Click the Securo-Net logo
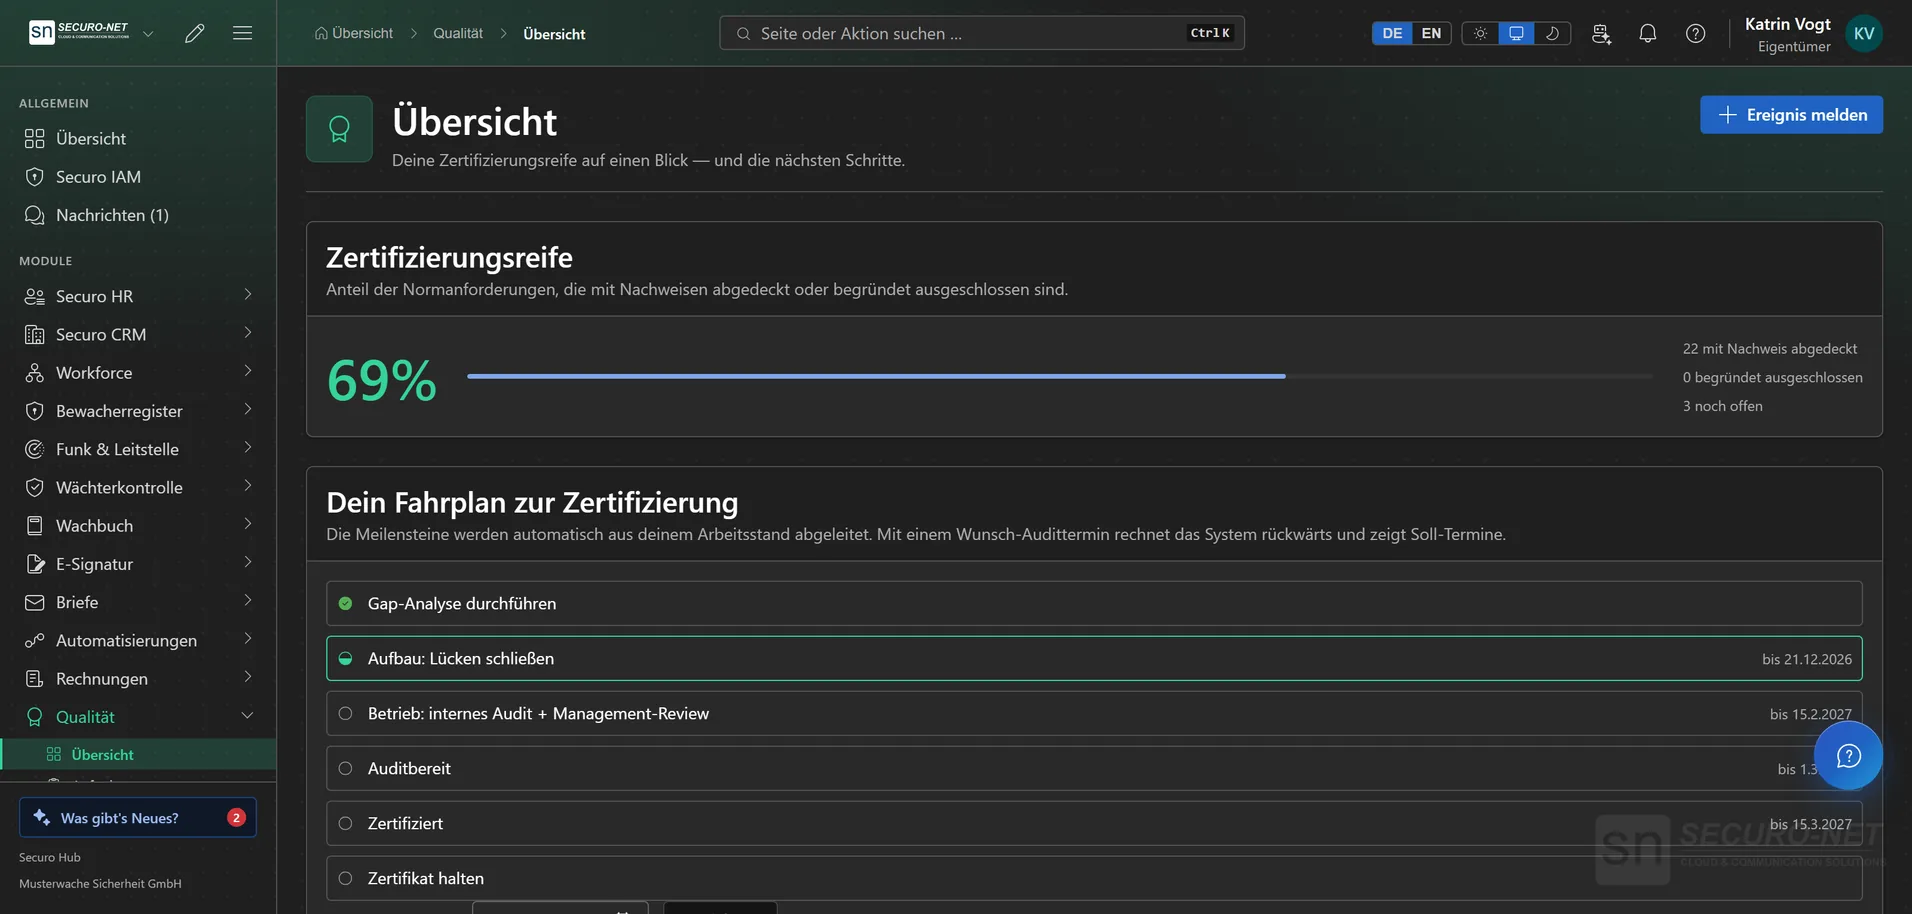Image resolution: width=1912 pixels, height=914 pixels. (x=79, y=32)
